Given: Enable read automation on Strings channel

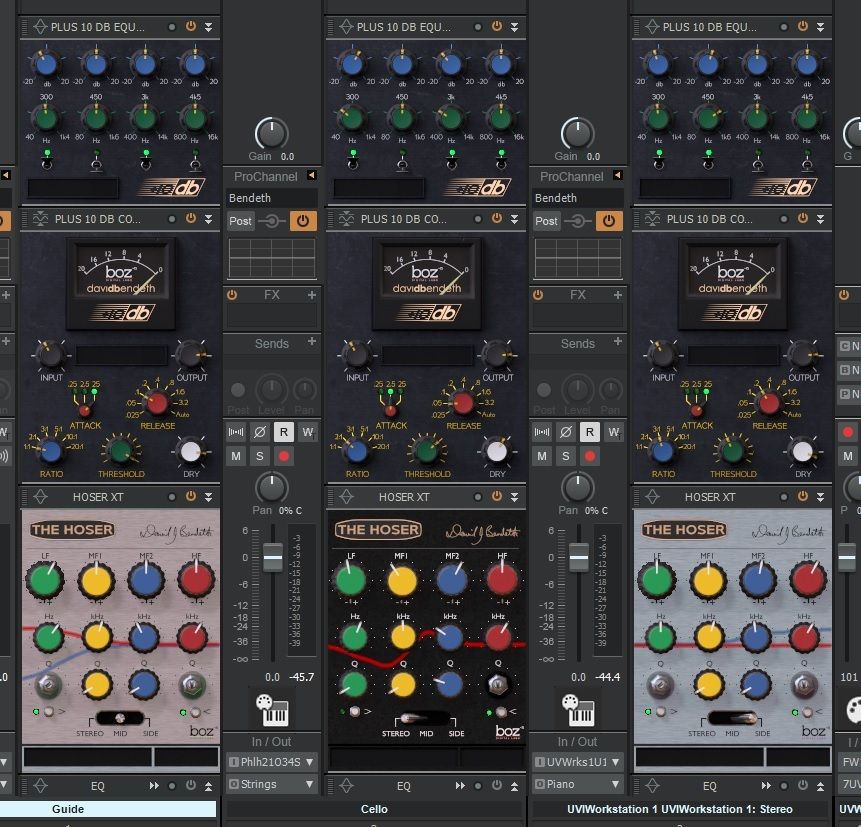Looking at the screenshot, I should [x=285, y=432].
